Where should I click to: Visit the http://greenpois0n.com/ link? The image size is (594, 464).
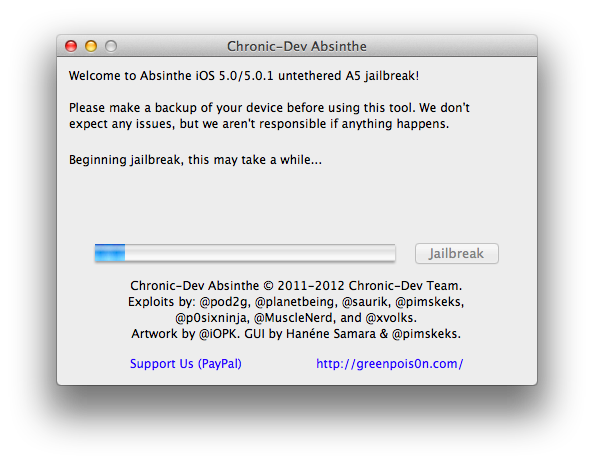coord(389,364)
